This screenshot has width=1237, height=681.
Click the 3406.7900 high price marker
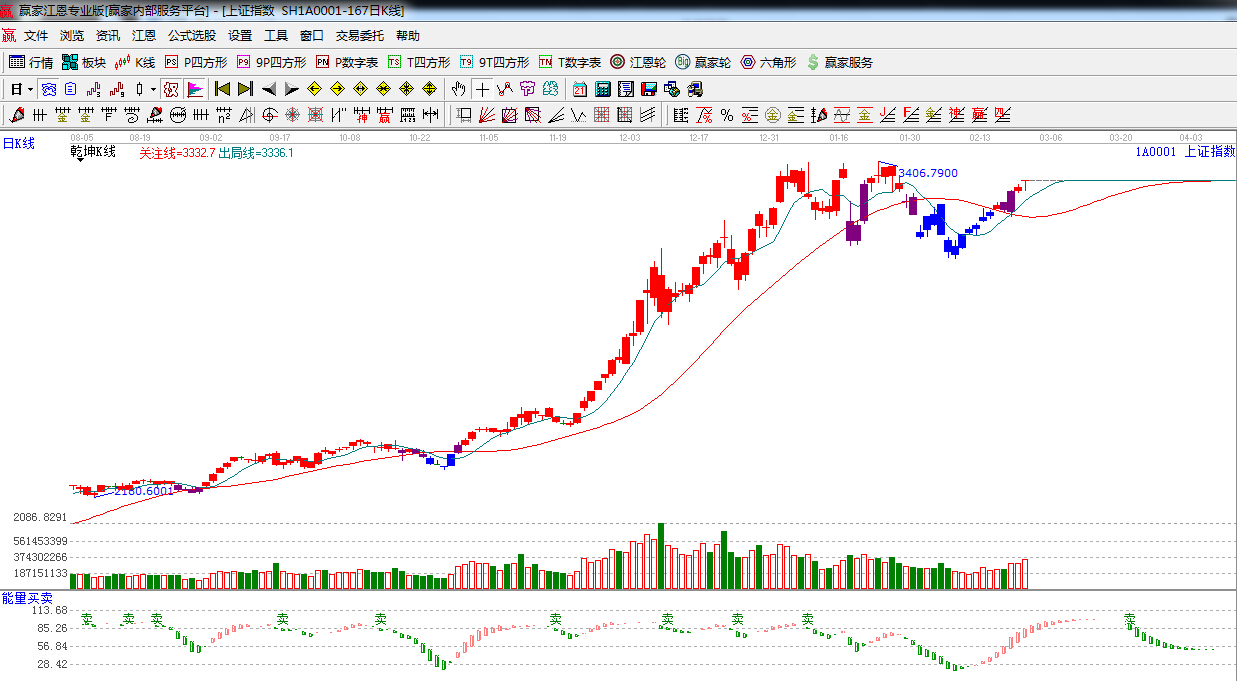(927, 173)
